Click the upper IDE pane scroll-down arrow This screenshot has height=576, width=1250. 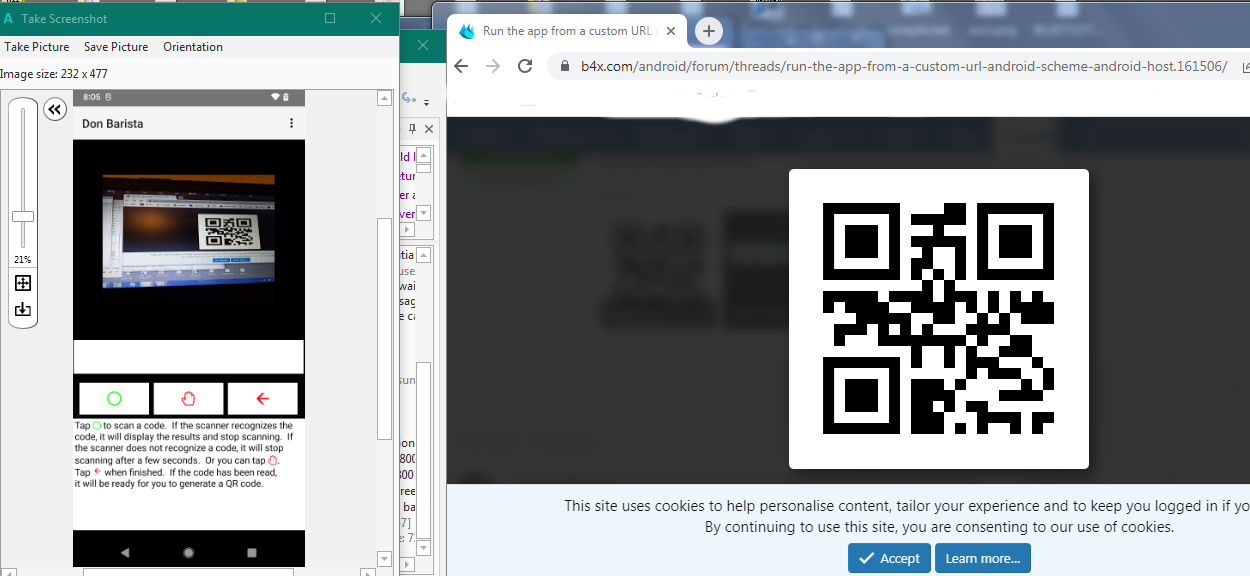coord(424,213)
